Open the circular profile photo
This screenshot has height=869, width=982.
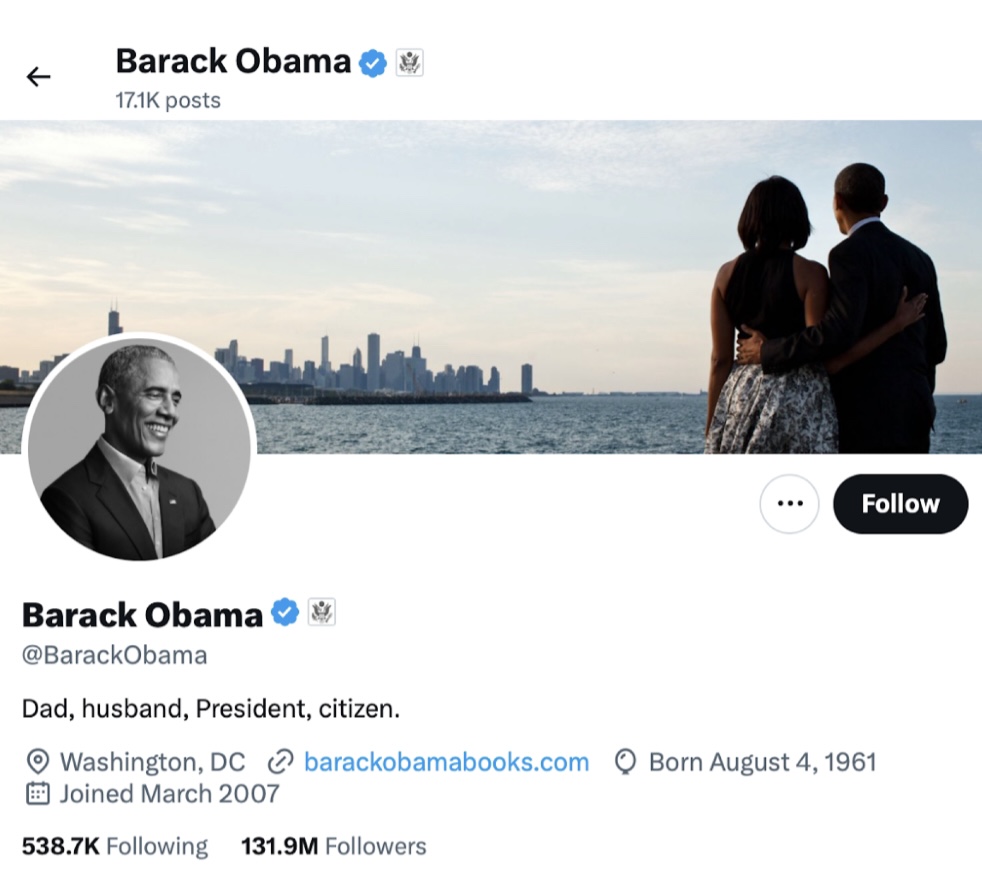pos(139,447)
